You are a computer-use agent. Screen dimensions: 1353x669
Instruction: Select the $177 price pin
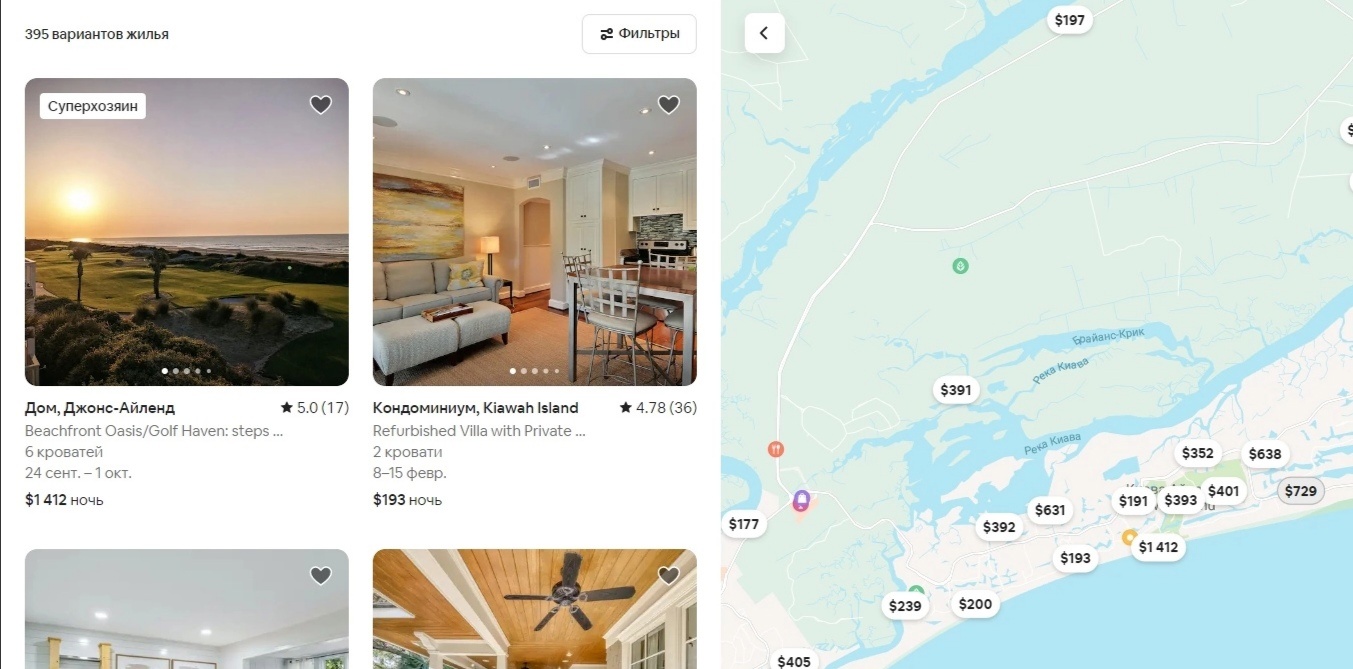(x=744, y=524)
